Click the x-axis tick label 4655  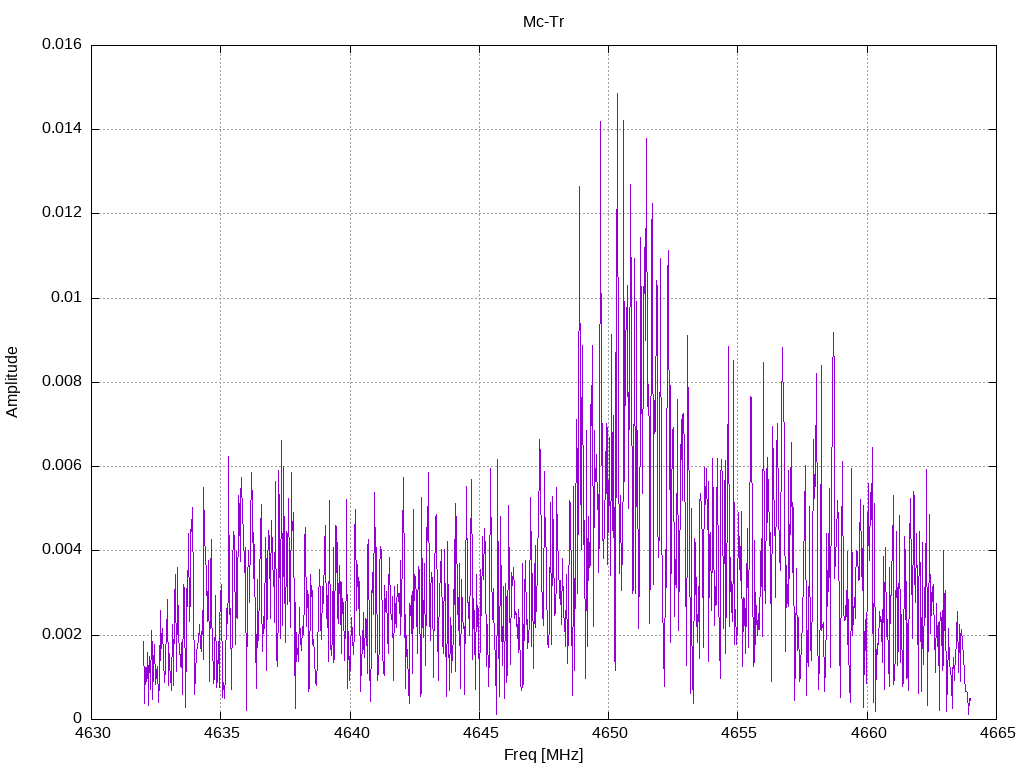(739, 733)
